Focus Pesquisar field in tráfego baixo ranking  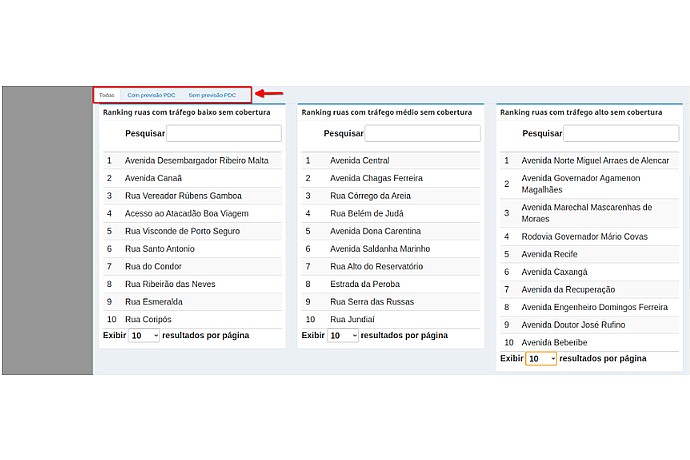click(224, 133)
